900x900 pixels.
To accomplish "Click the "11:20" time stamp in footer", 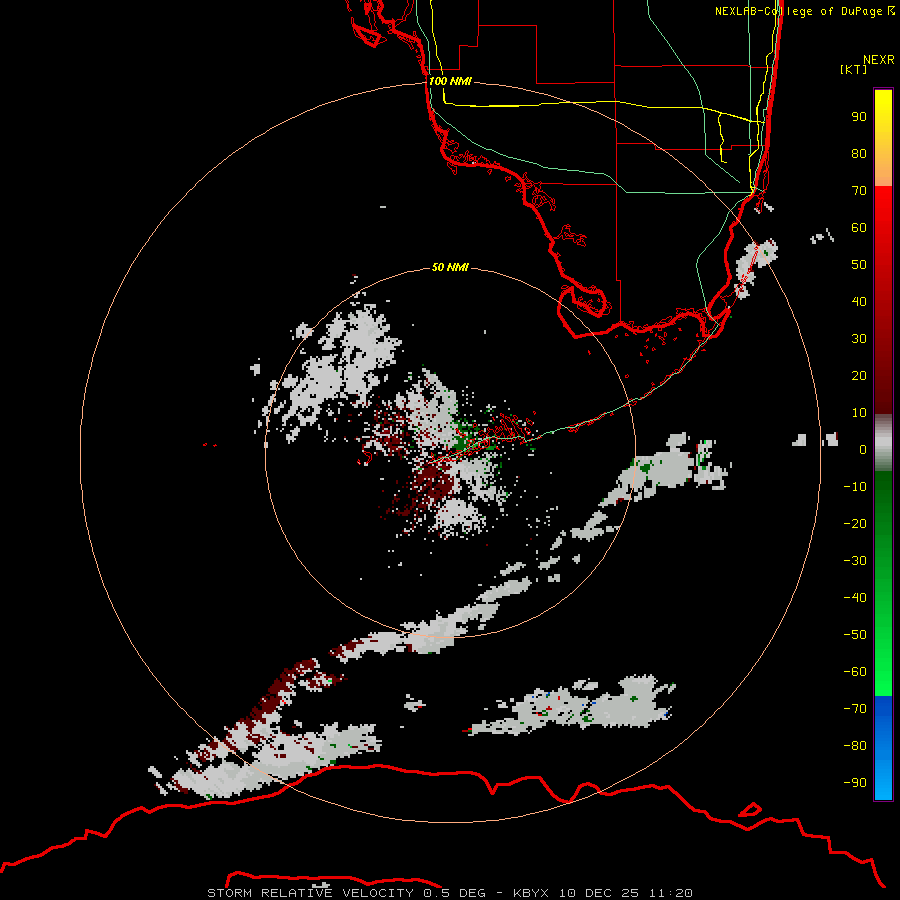I will [x=671, y=893].
